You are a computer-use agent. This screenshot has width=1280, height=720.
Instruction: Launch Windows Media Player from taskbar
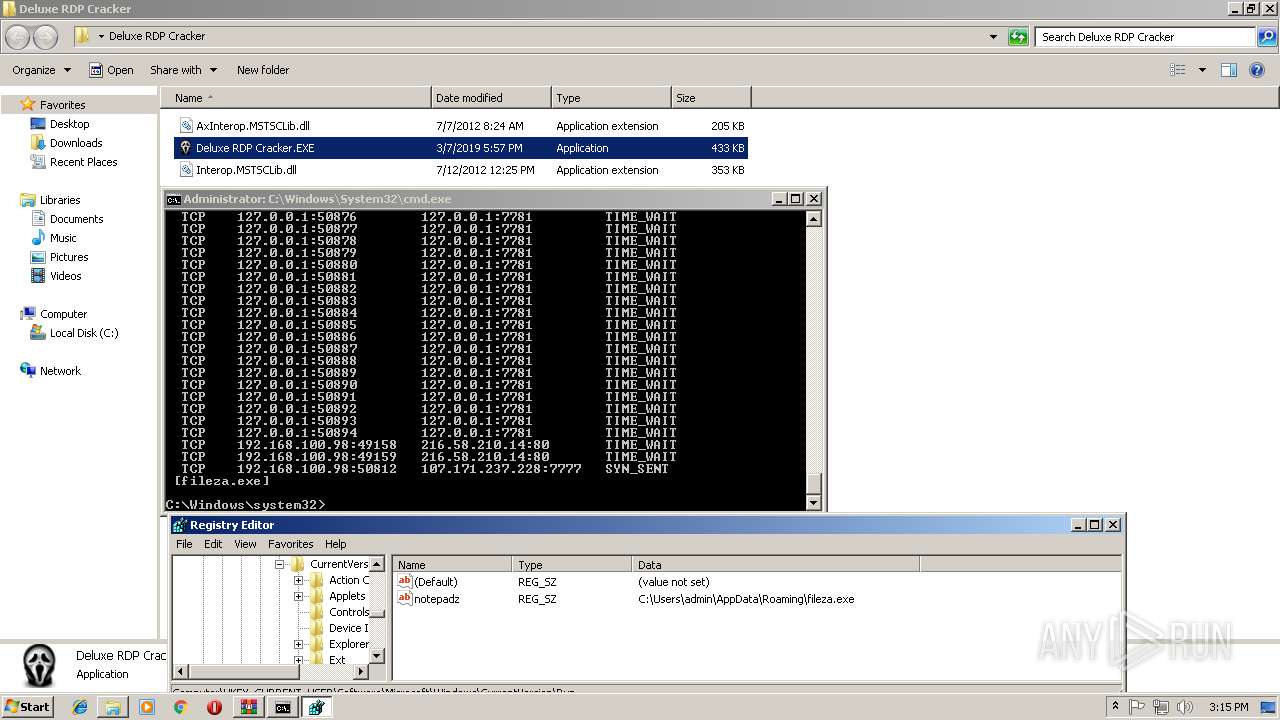[x=147, y=707]
